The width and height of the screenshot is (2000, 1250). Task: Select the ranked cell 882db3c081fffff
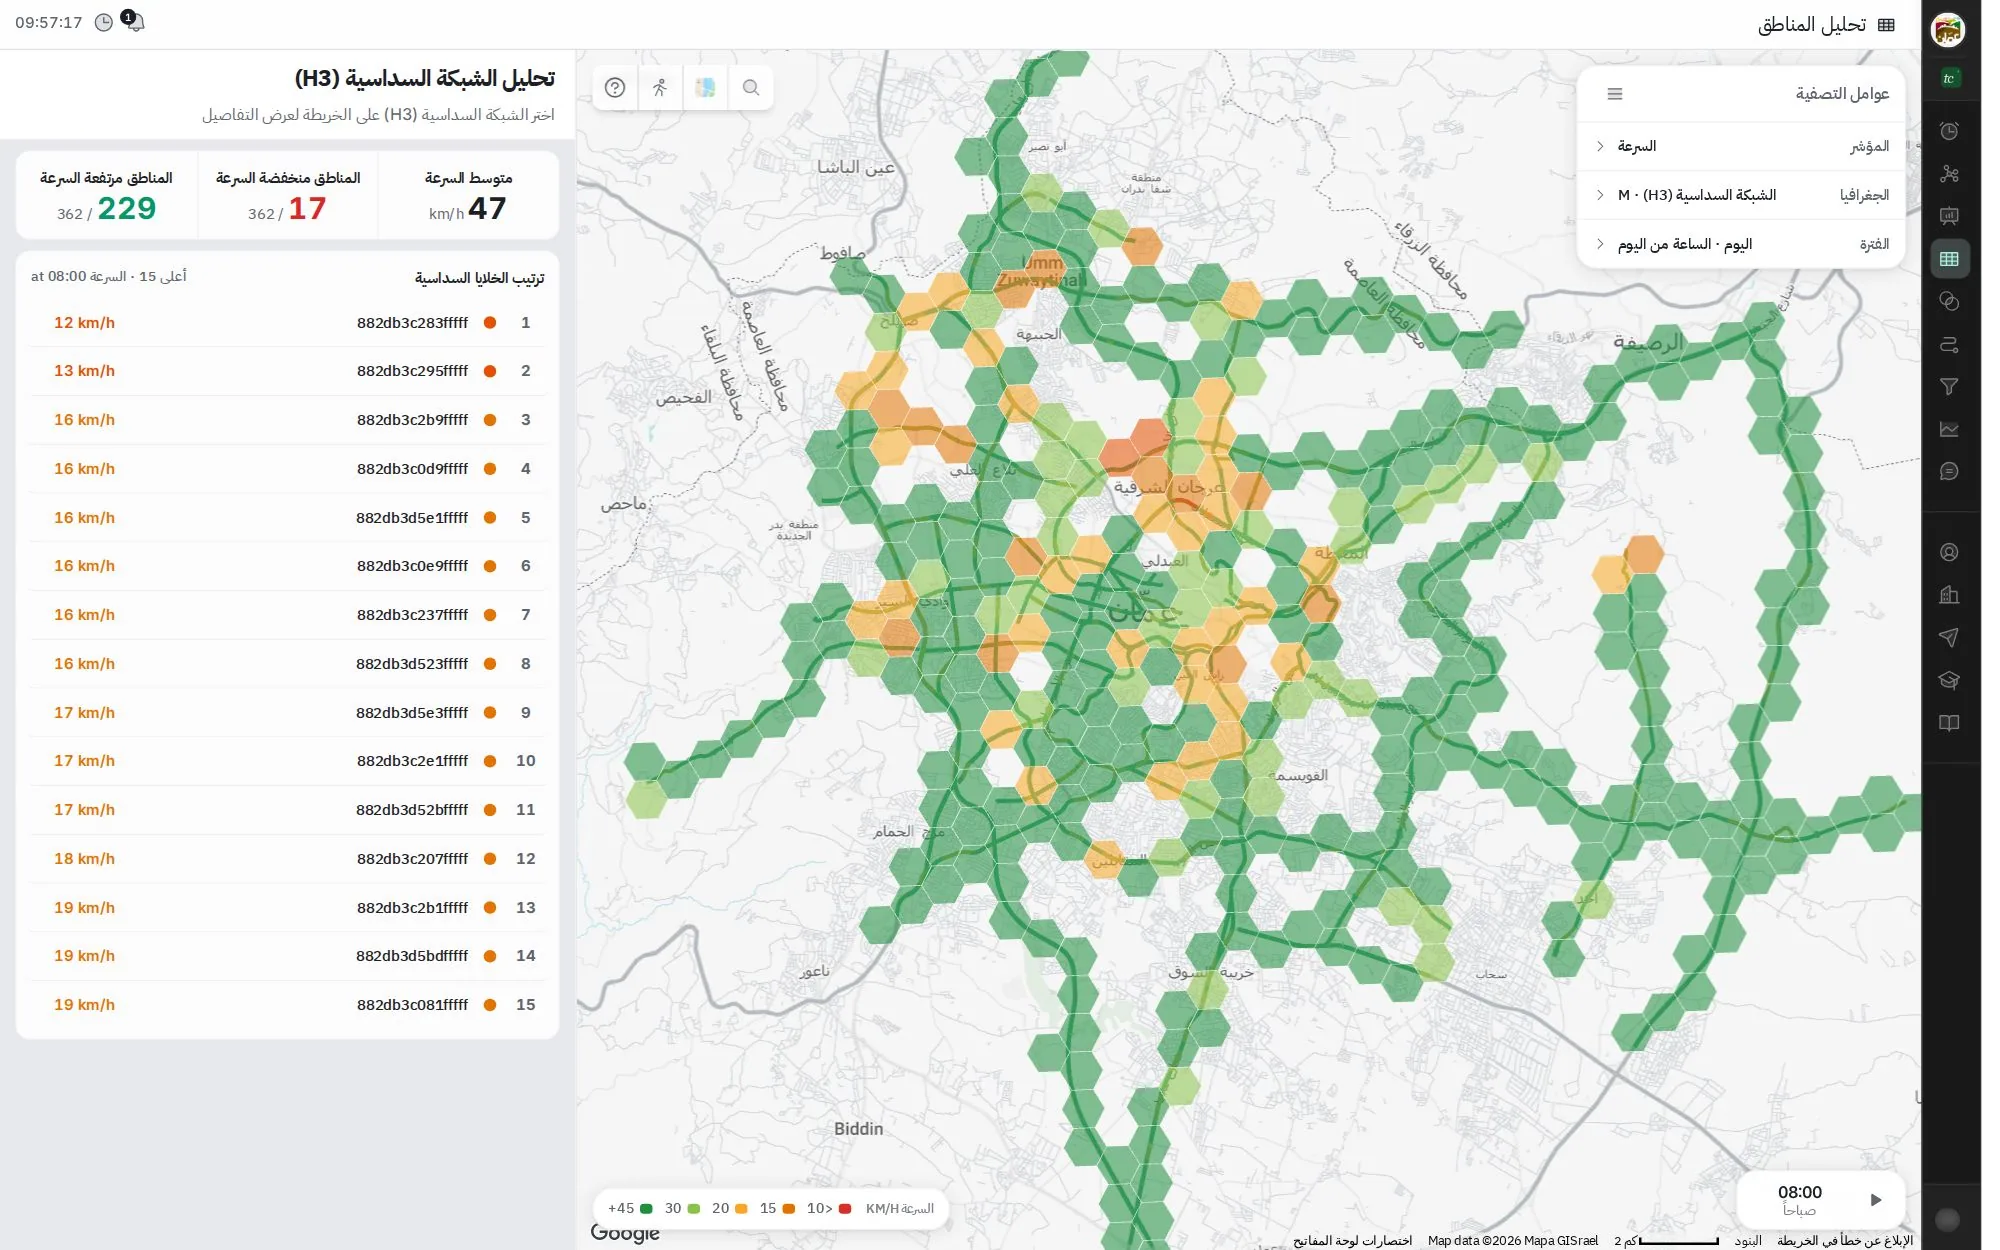coord(288,1005)
